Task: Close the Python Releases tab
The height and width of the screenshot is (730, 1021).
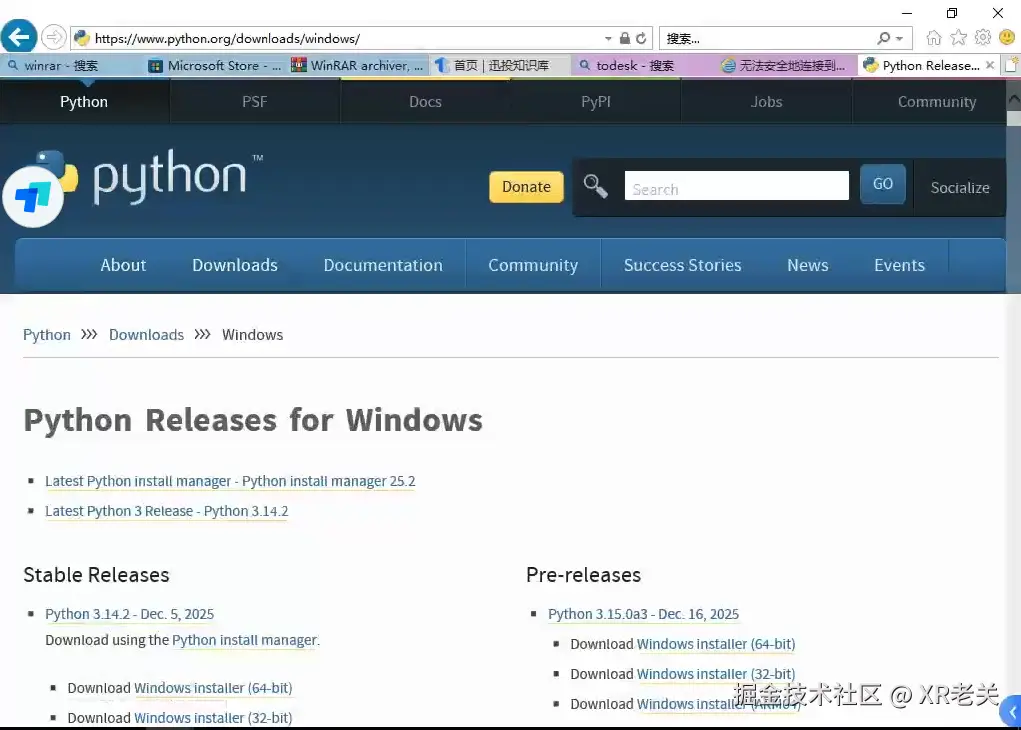Action: 990,65
